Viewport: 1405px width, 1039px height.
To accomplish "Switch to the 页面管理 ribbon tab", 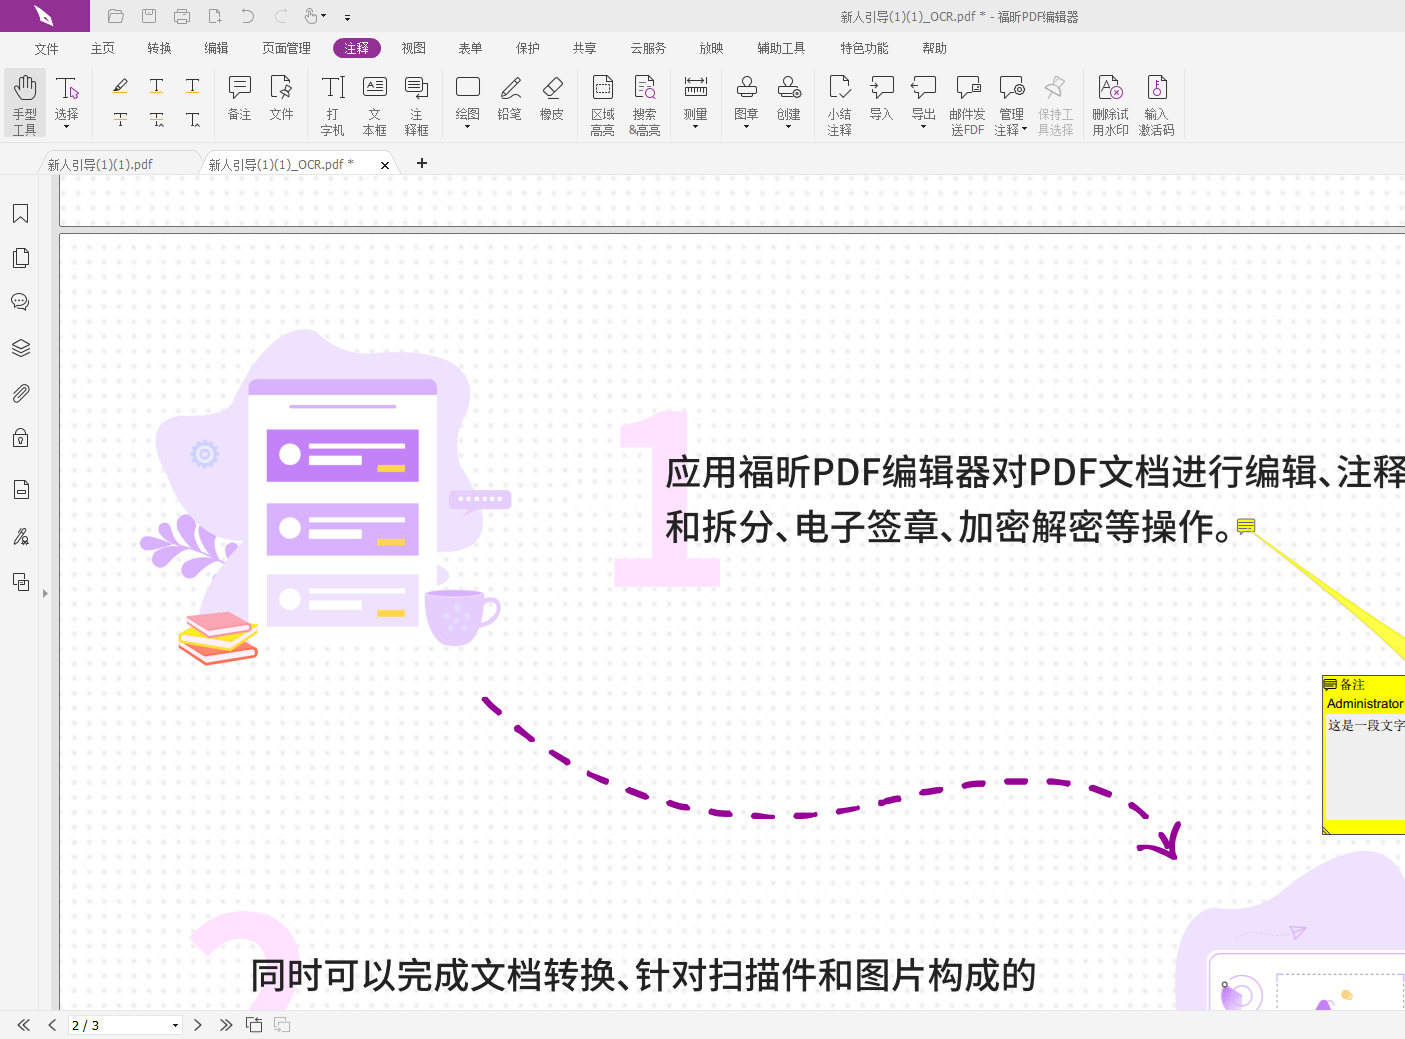I will 286,48.
